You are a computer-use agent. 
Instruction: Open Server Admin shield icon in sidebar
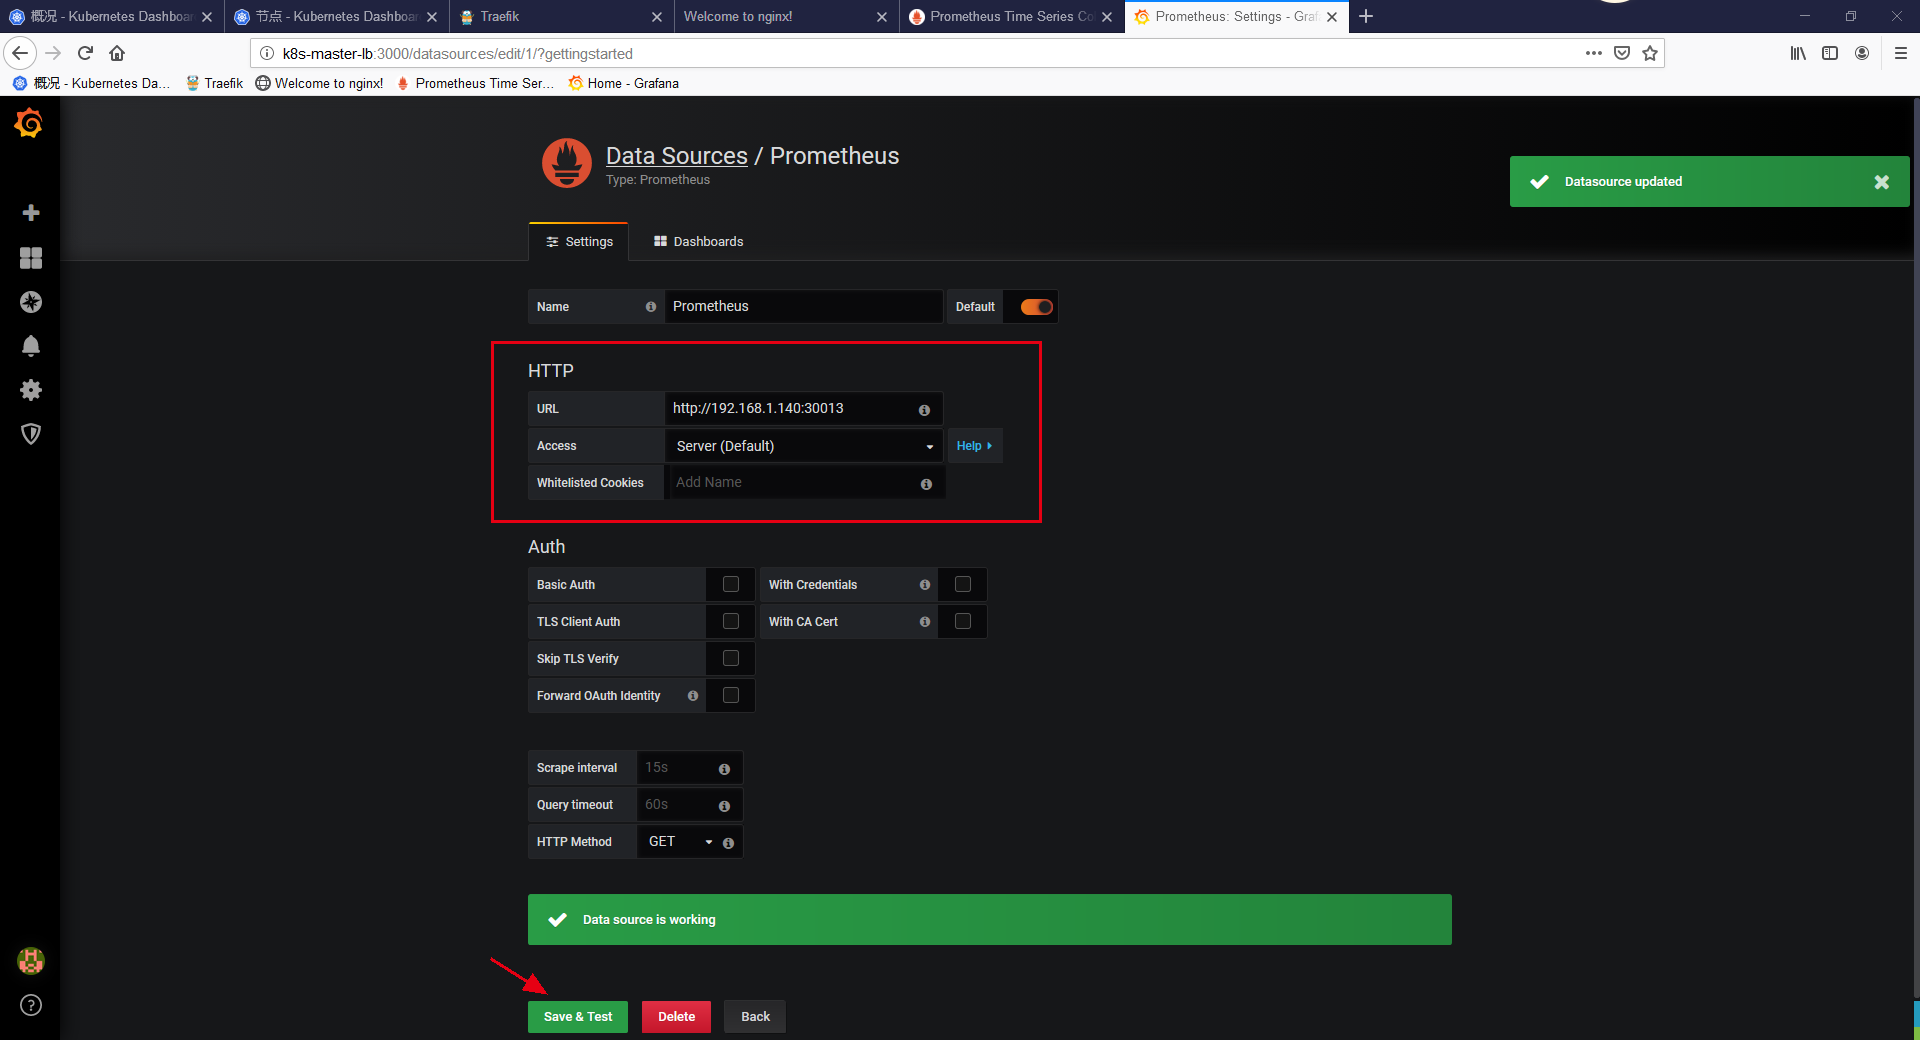pyautogui.click(x=31, y=434)
